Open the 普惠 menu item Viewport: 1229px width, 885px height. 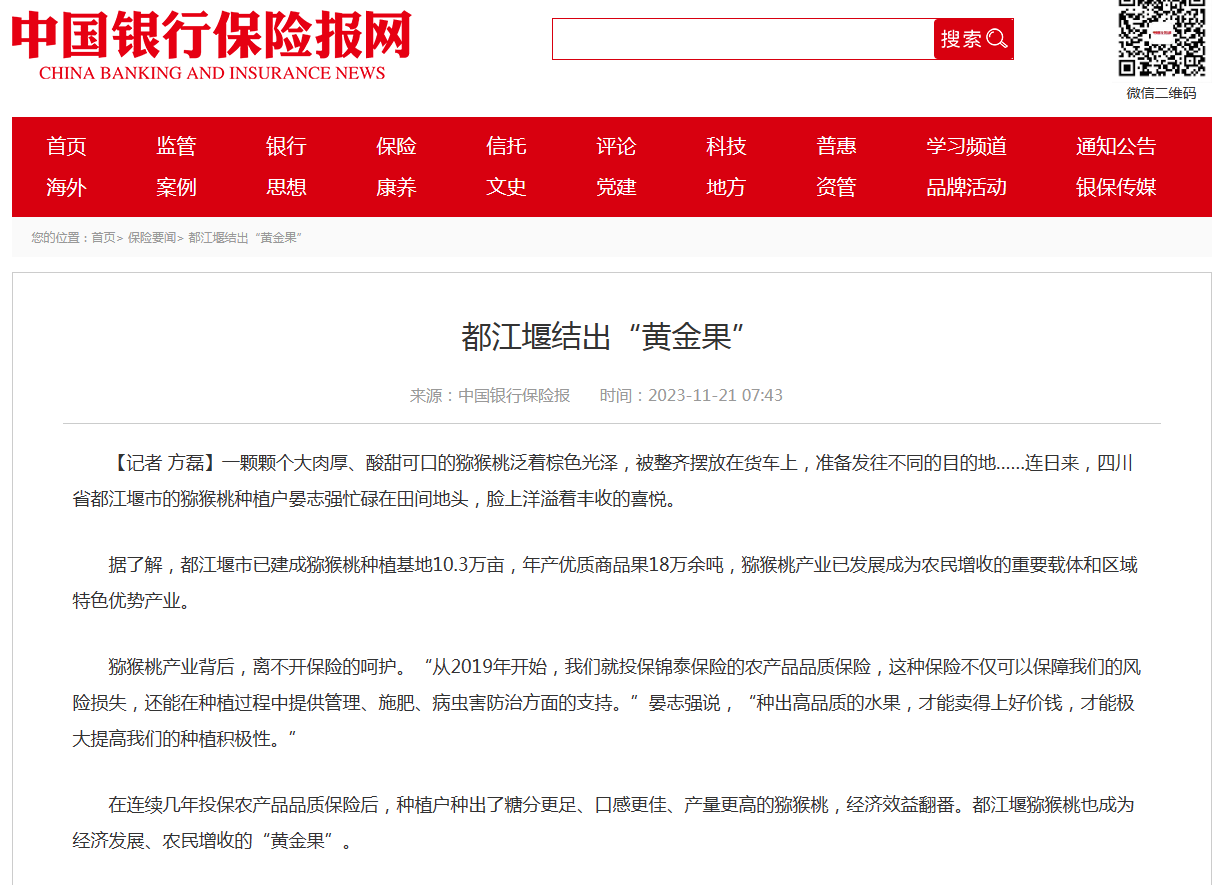click(x=836, y=146)
